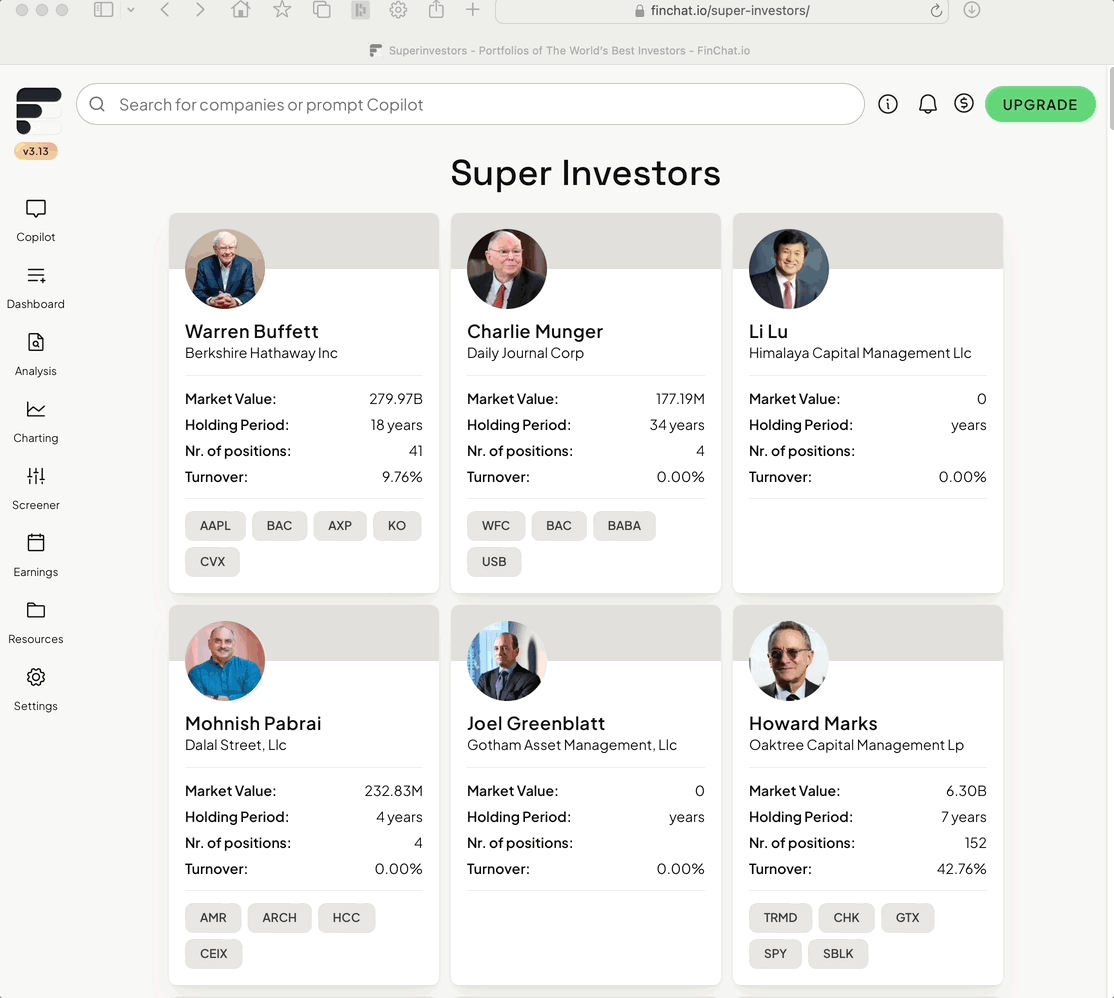Toggle the browser sidebar icon
Screen dimensions: 1114x998
(104, 9)
